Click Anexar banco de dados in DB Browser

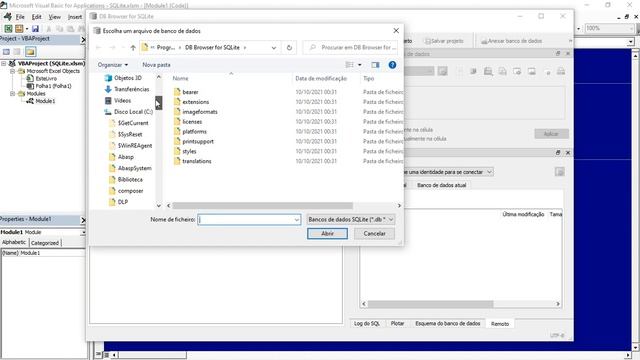(511, 41)
